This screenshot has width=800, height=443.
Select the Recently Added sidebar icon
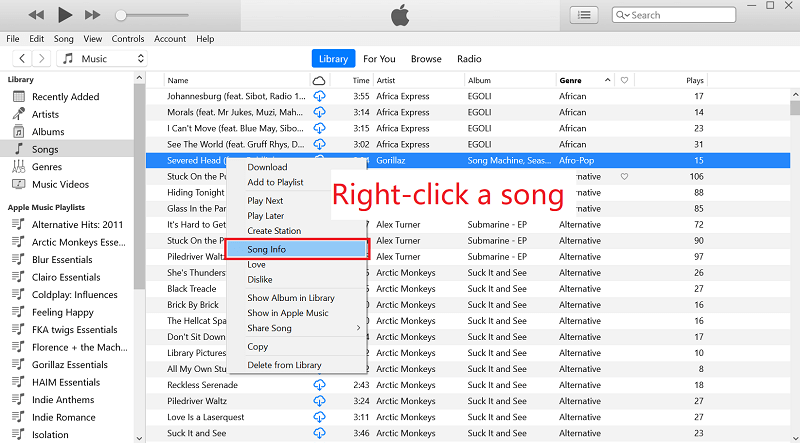coord(19,97)
